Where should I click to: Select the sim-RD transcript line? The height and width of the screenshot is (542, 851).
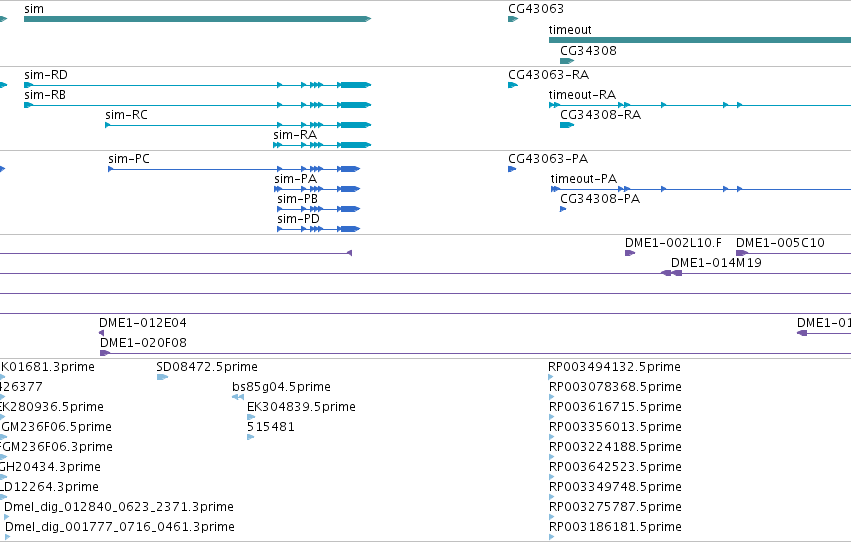pos(198,85)
